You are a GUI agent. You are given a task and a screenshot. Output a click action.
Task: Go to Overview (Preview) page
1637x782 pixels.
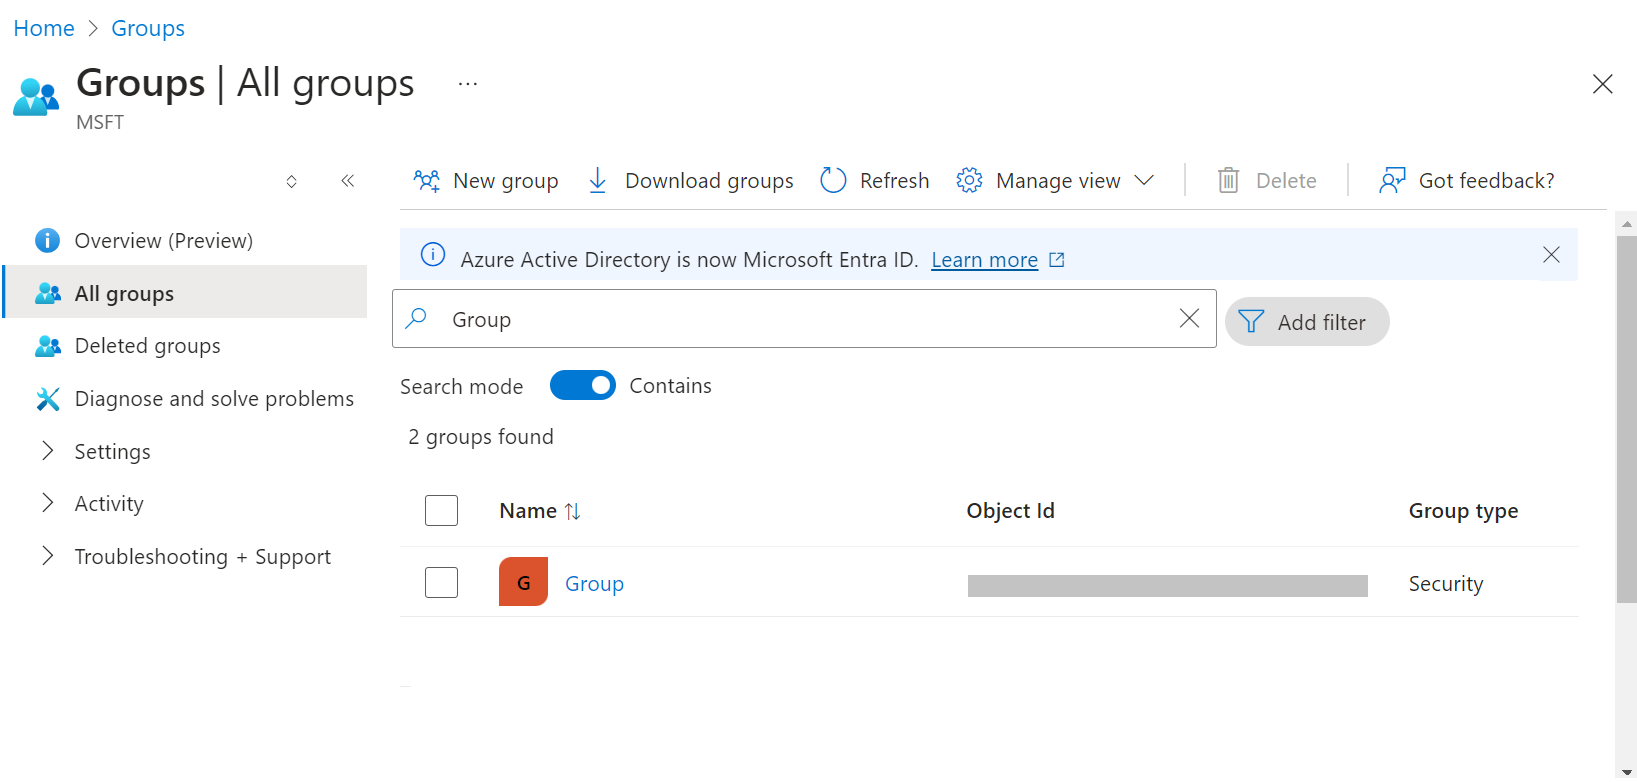163,241
